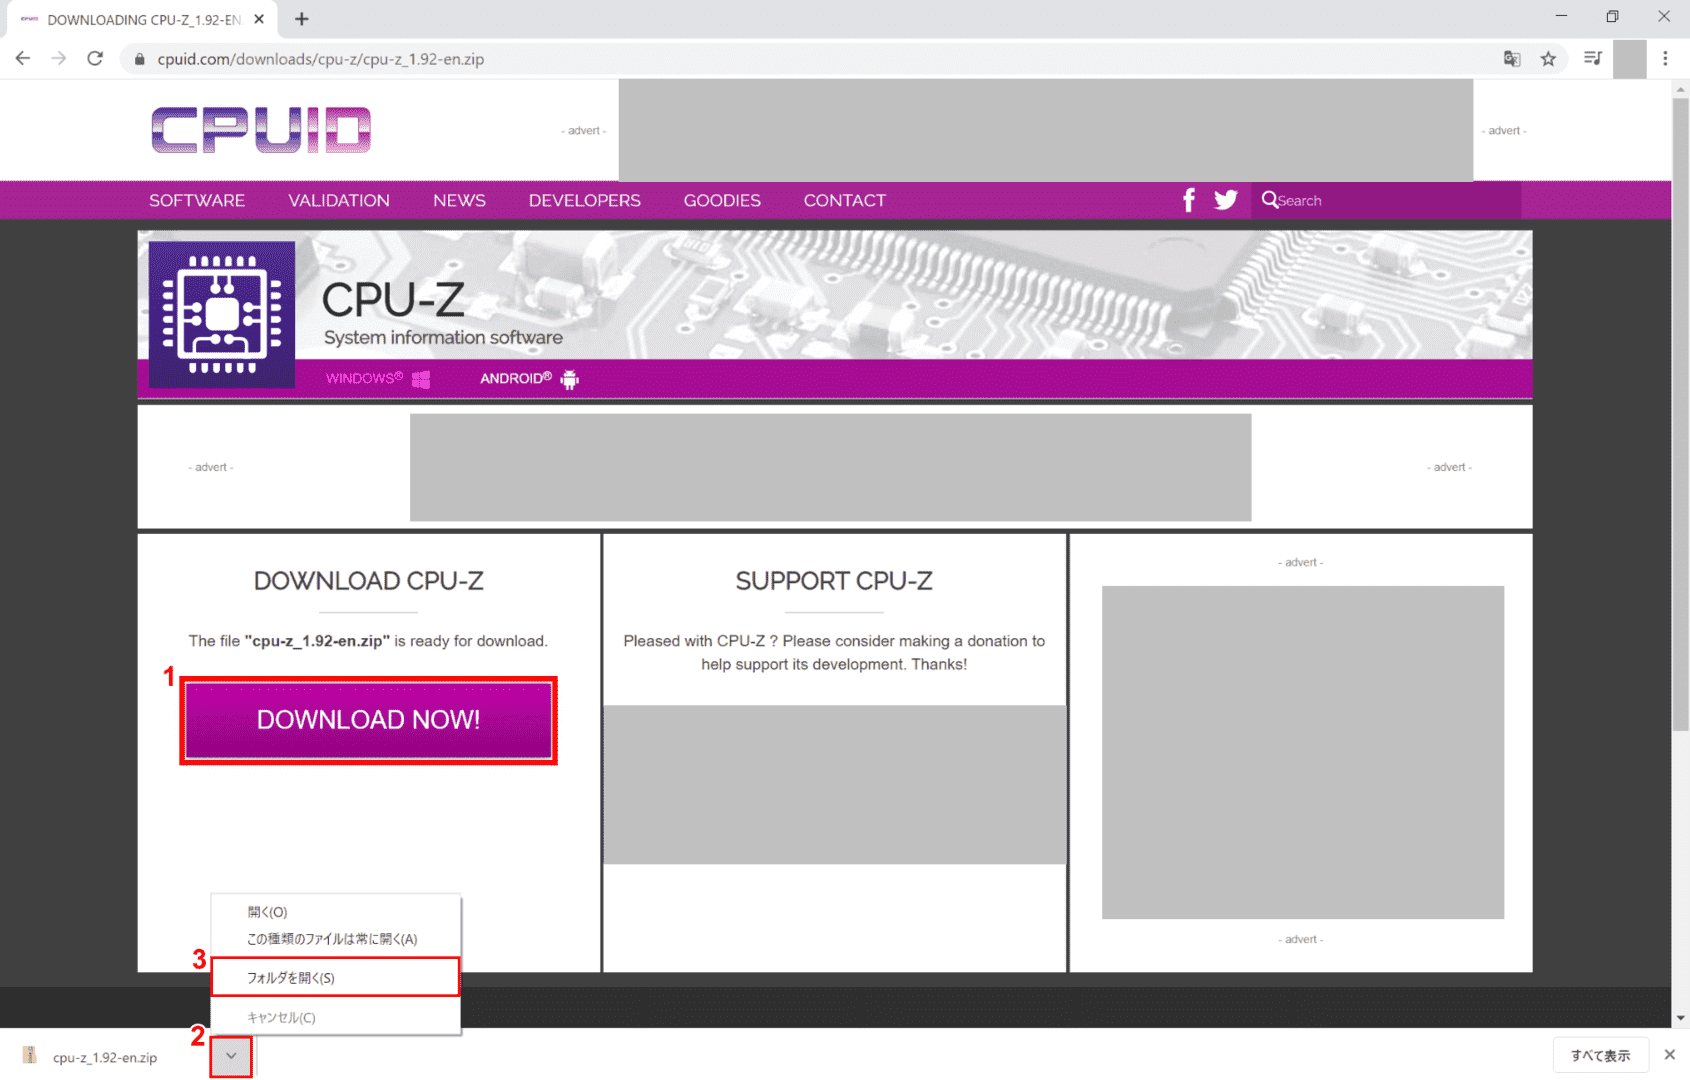Close the DOWNLOADING CPU-Z browser tab

click(x=259, y=19)
